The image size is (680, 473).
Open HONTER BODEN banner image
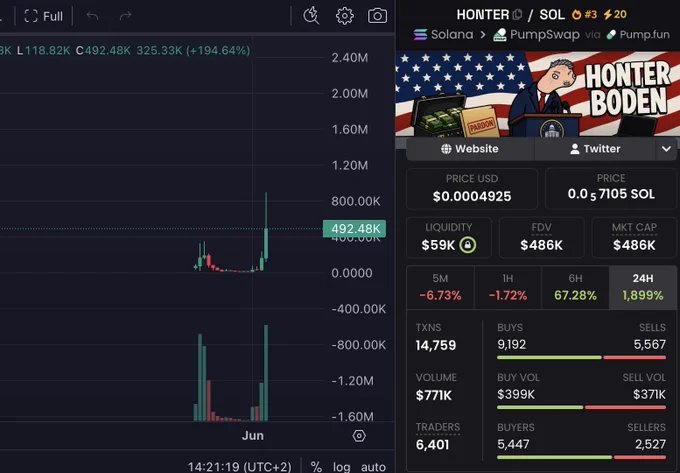(537, 94)
